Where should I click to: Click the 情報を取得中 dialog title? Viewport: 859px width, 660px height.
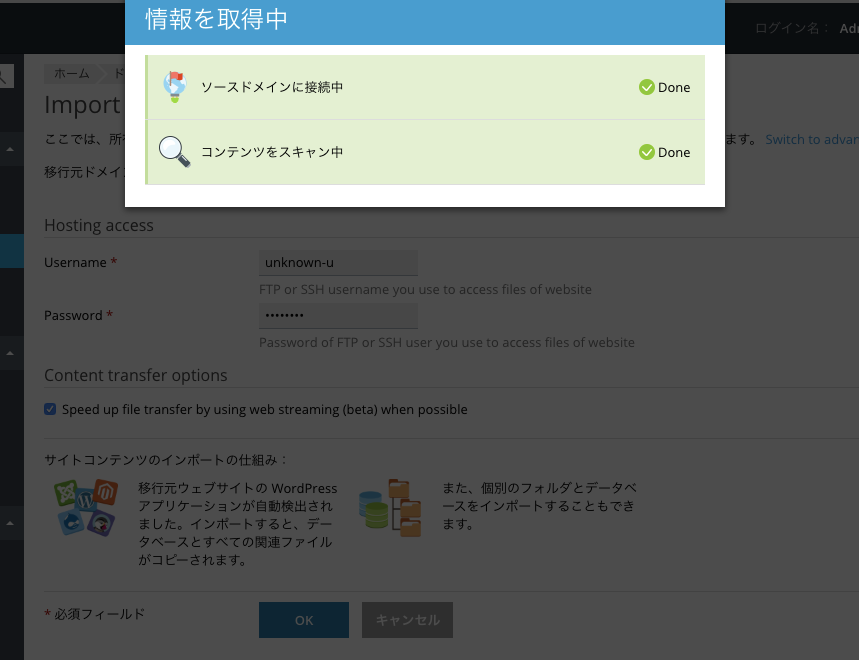coord(216,19)
